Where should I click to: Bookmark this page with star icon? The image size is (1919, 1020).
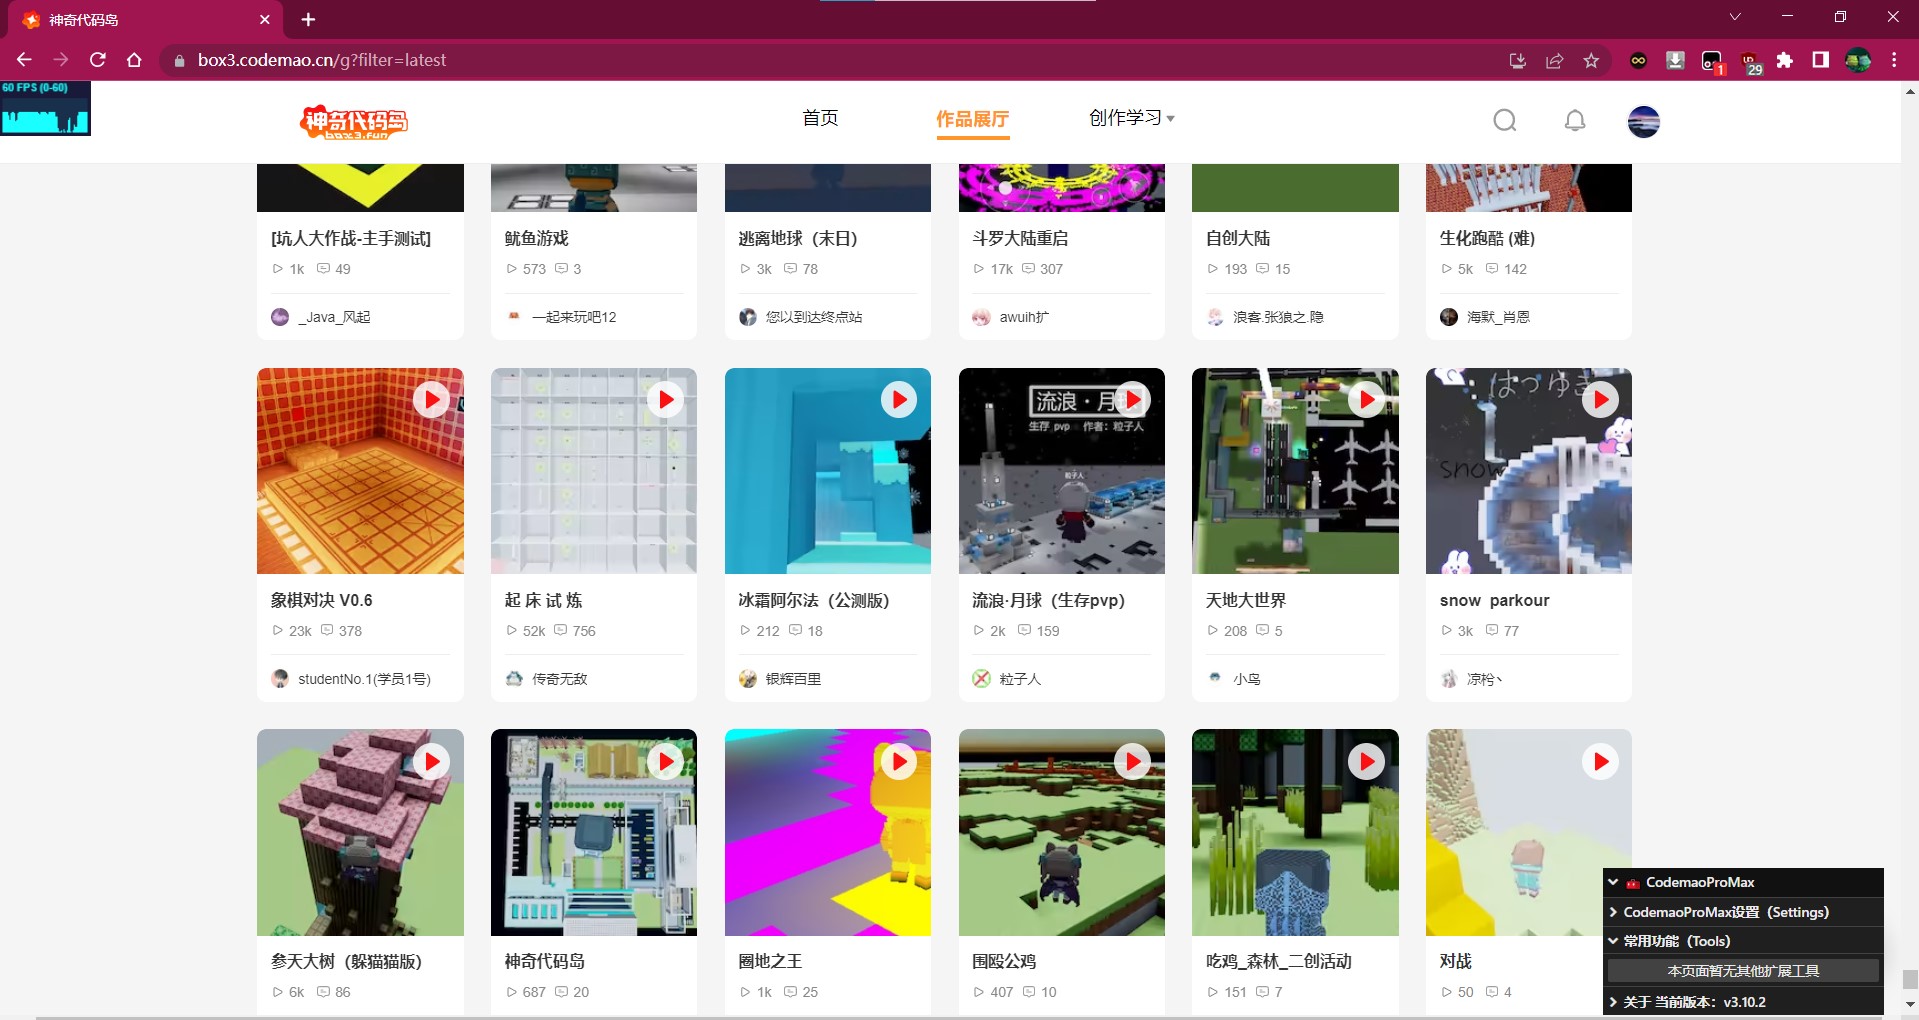(1591, 61)
